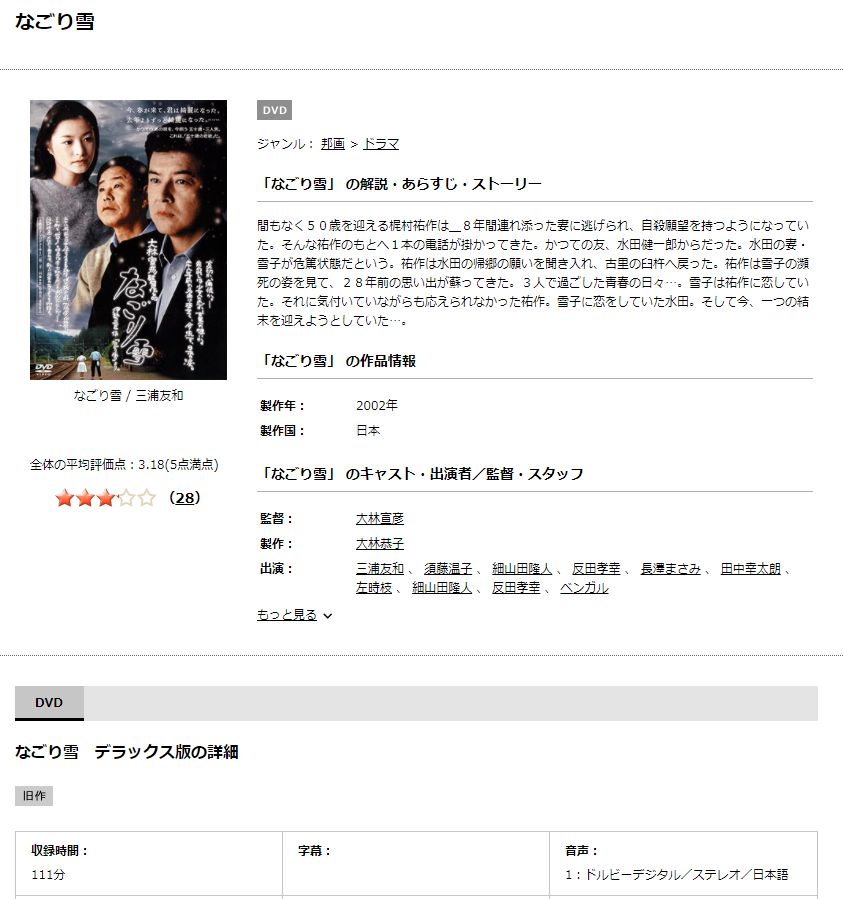Open cast member 左時枝 link
Viewport: 843px width, 899px height.
[x=373, y=588]
